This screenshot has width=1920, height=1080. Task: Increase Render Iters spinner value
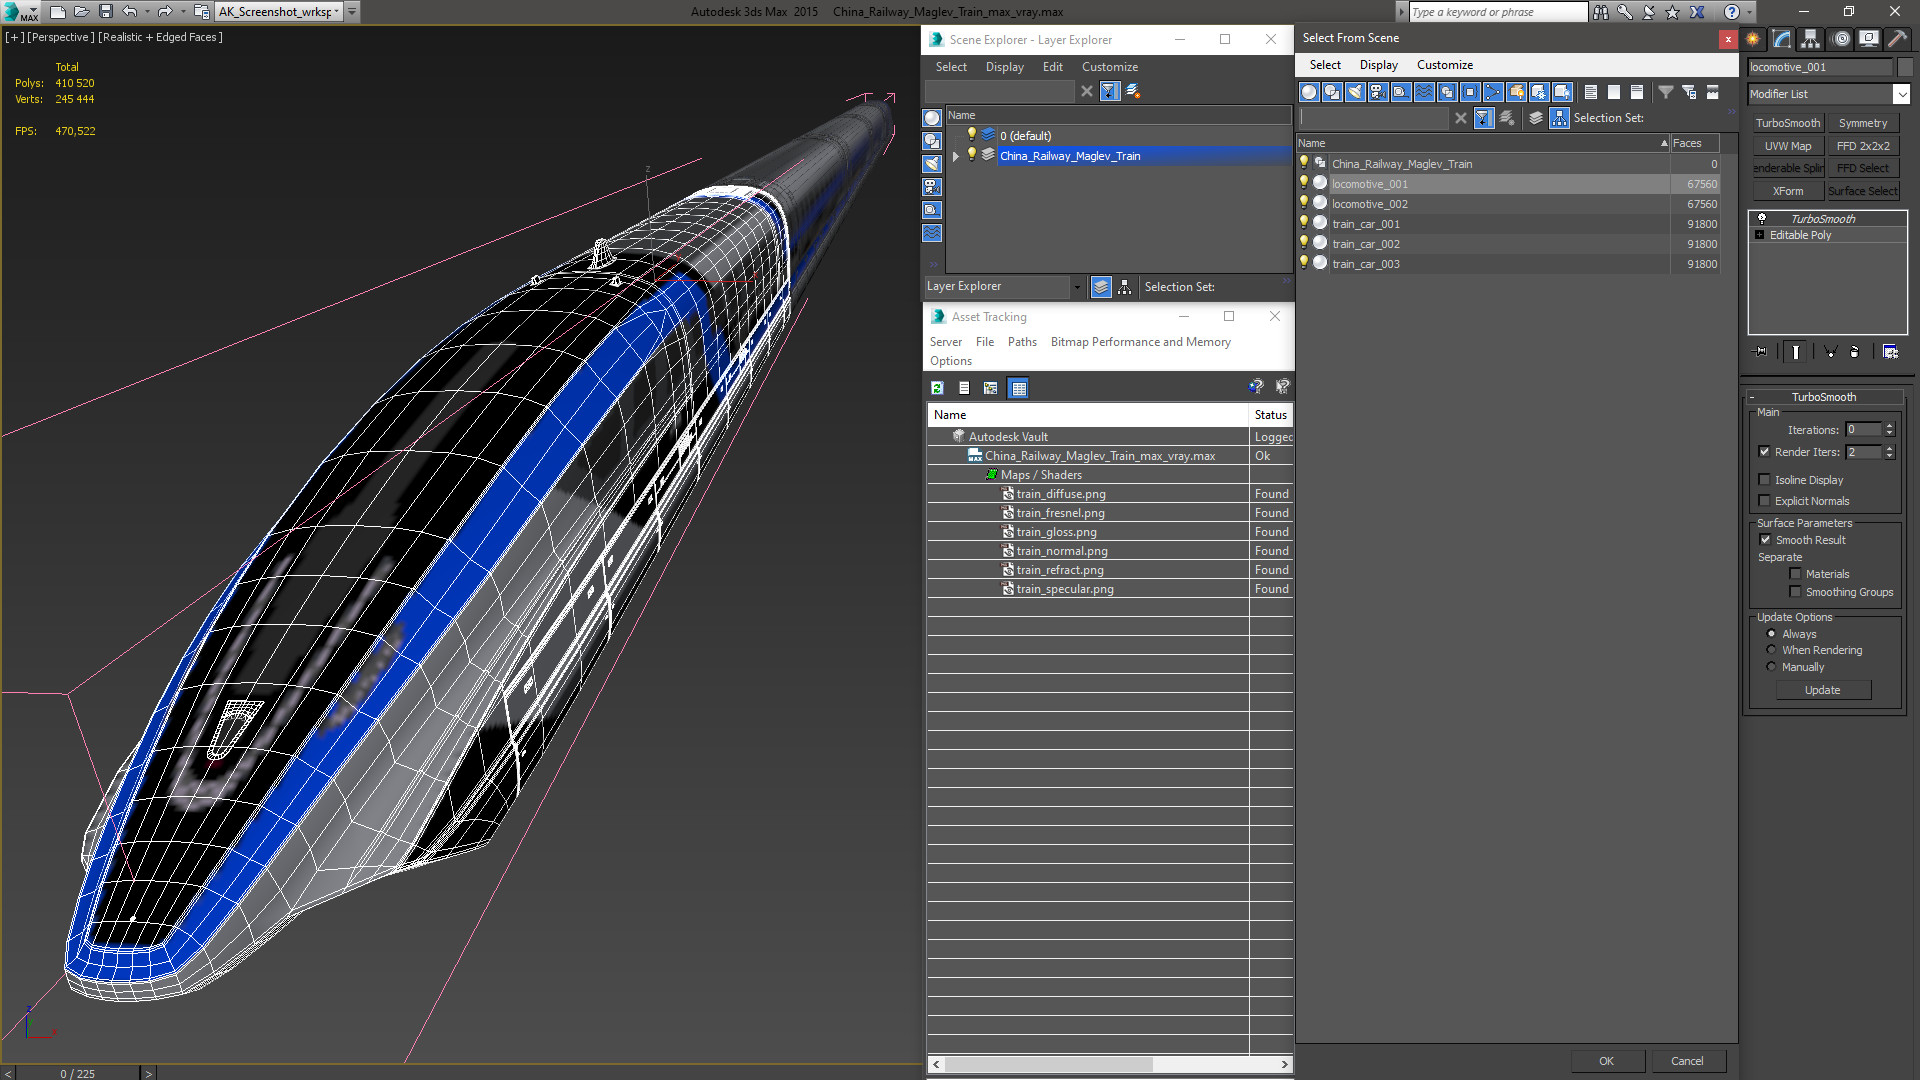pos(1890,448)
